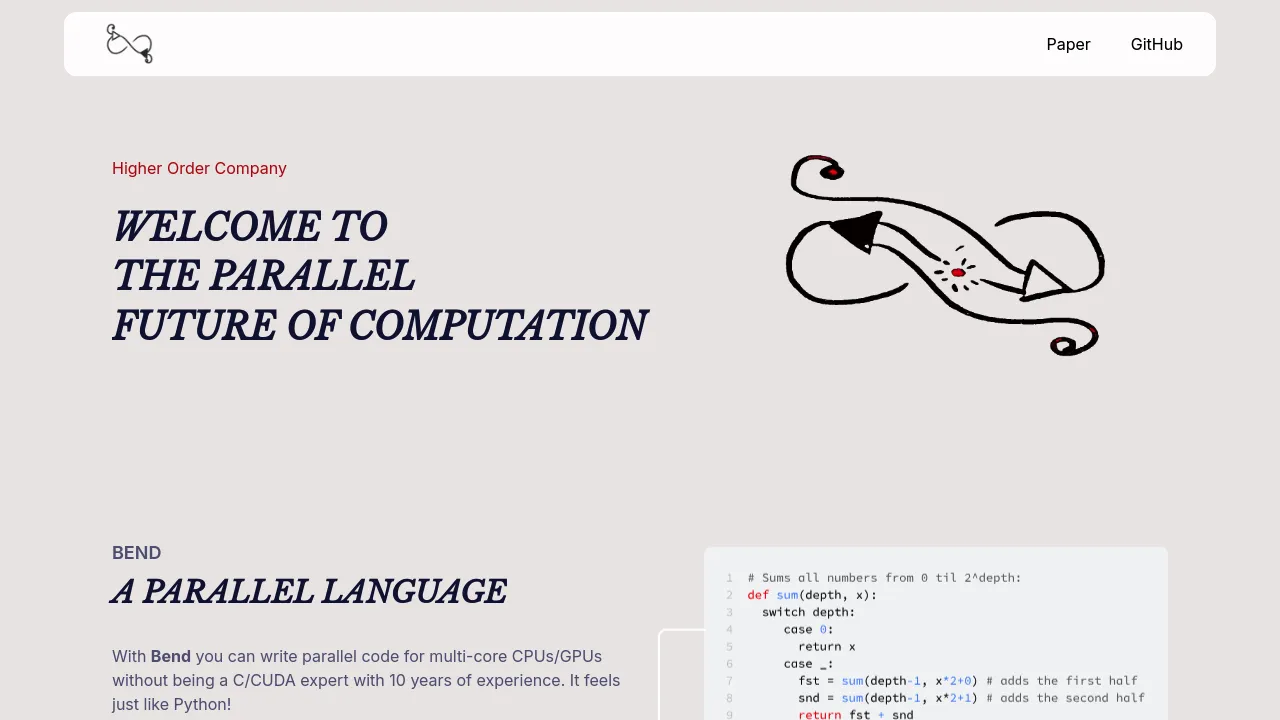
Task: Click code line 'return fst + snd'
Action: 856,715
